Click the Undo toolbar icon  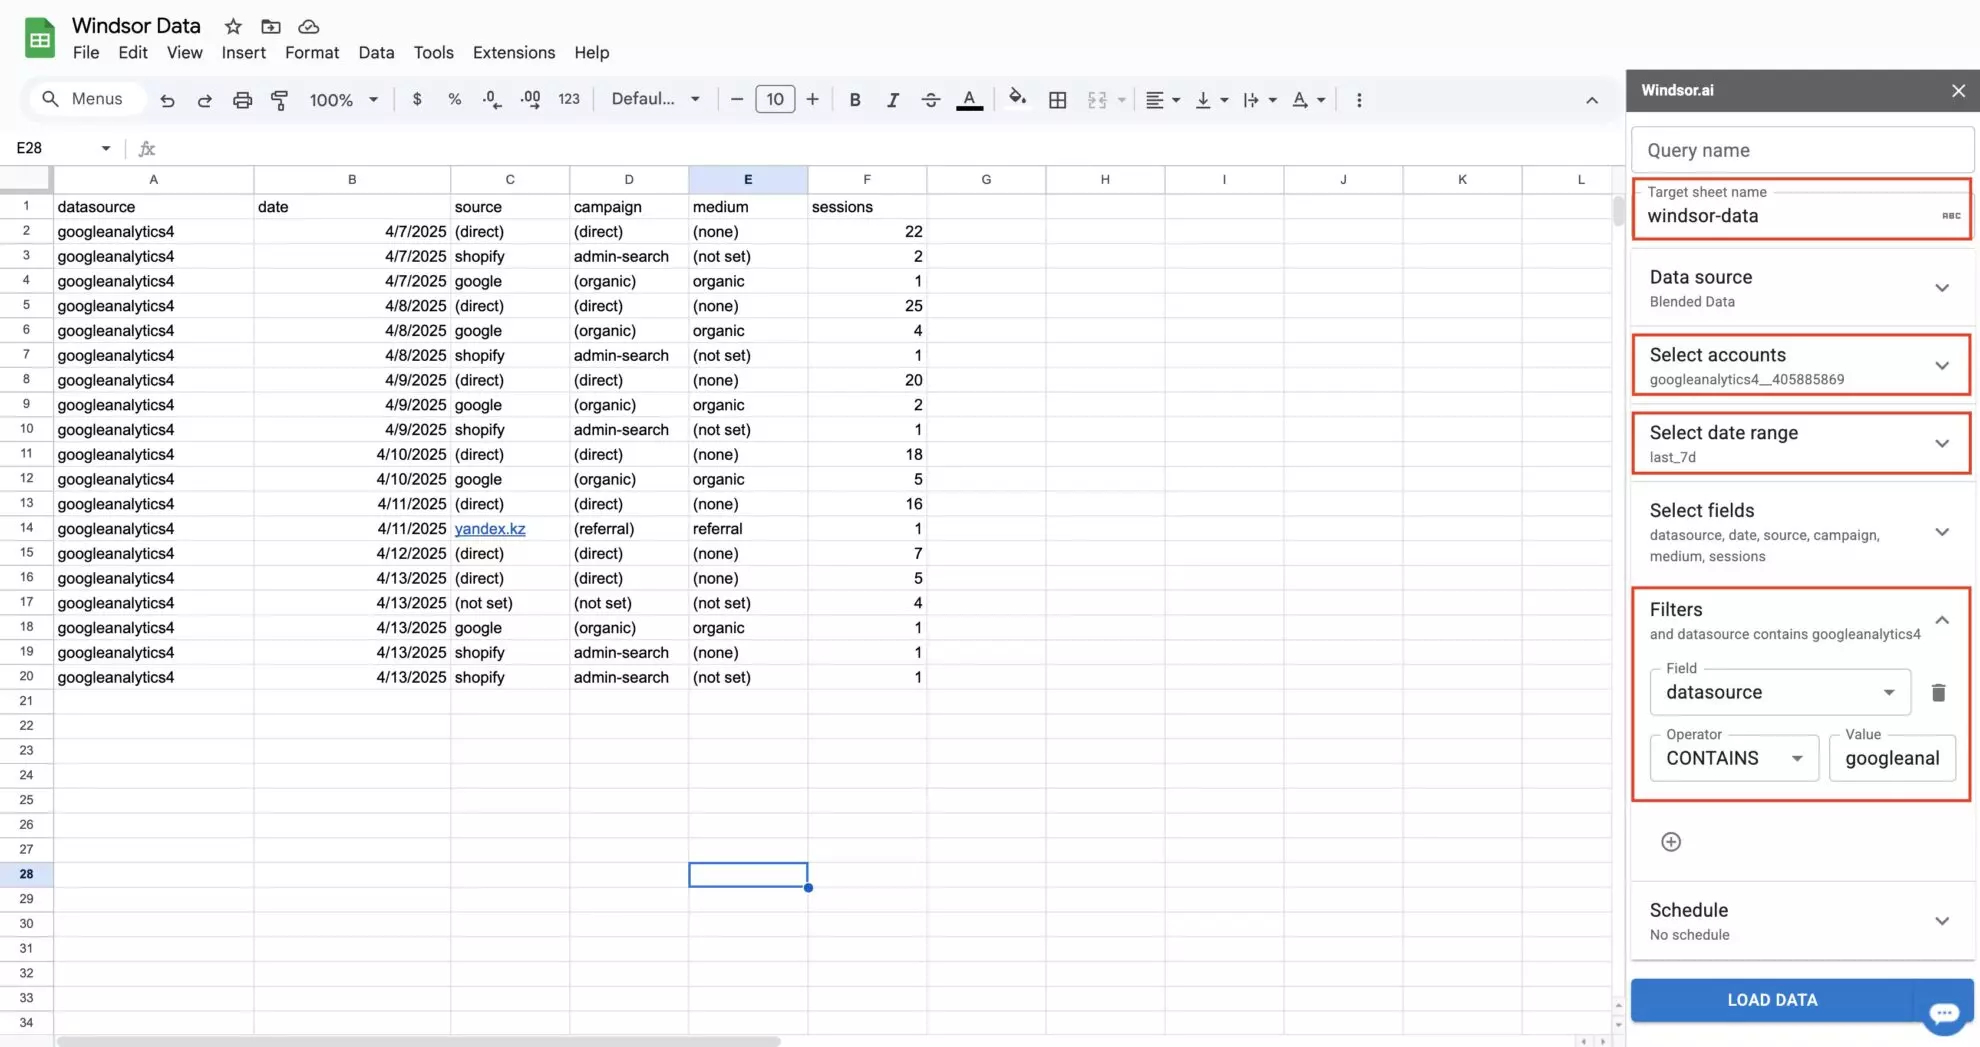[x=167, y=99]
